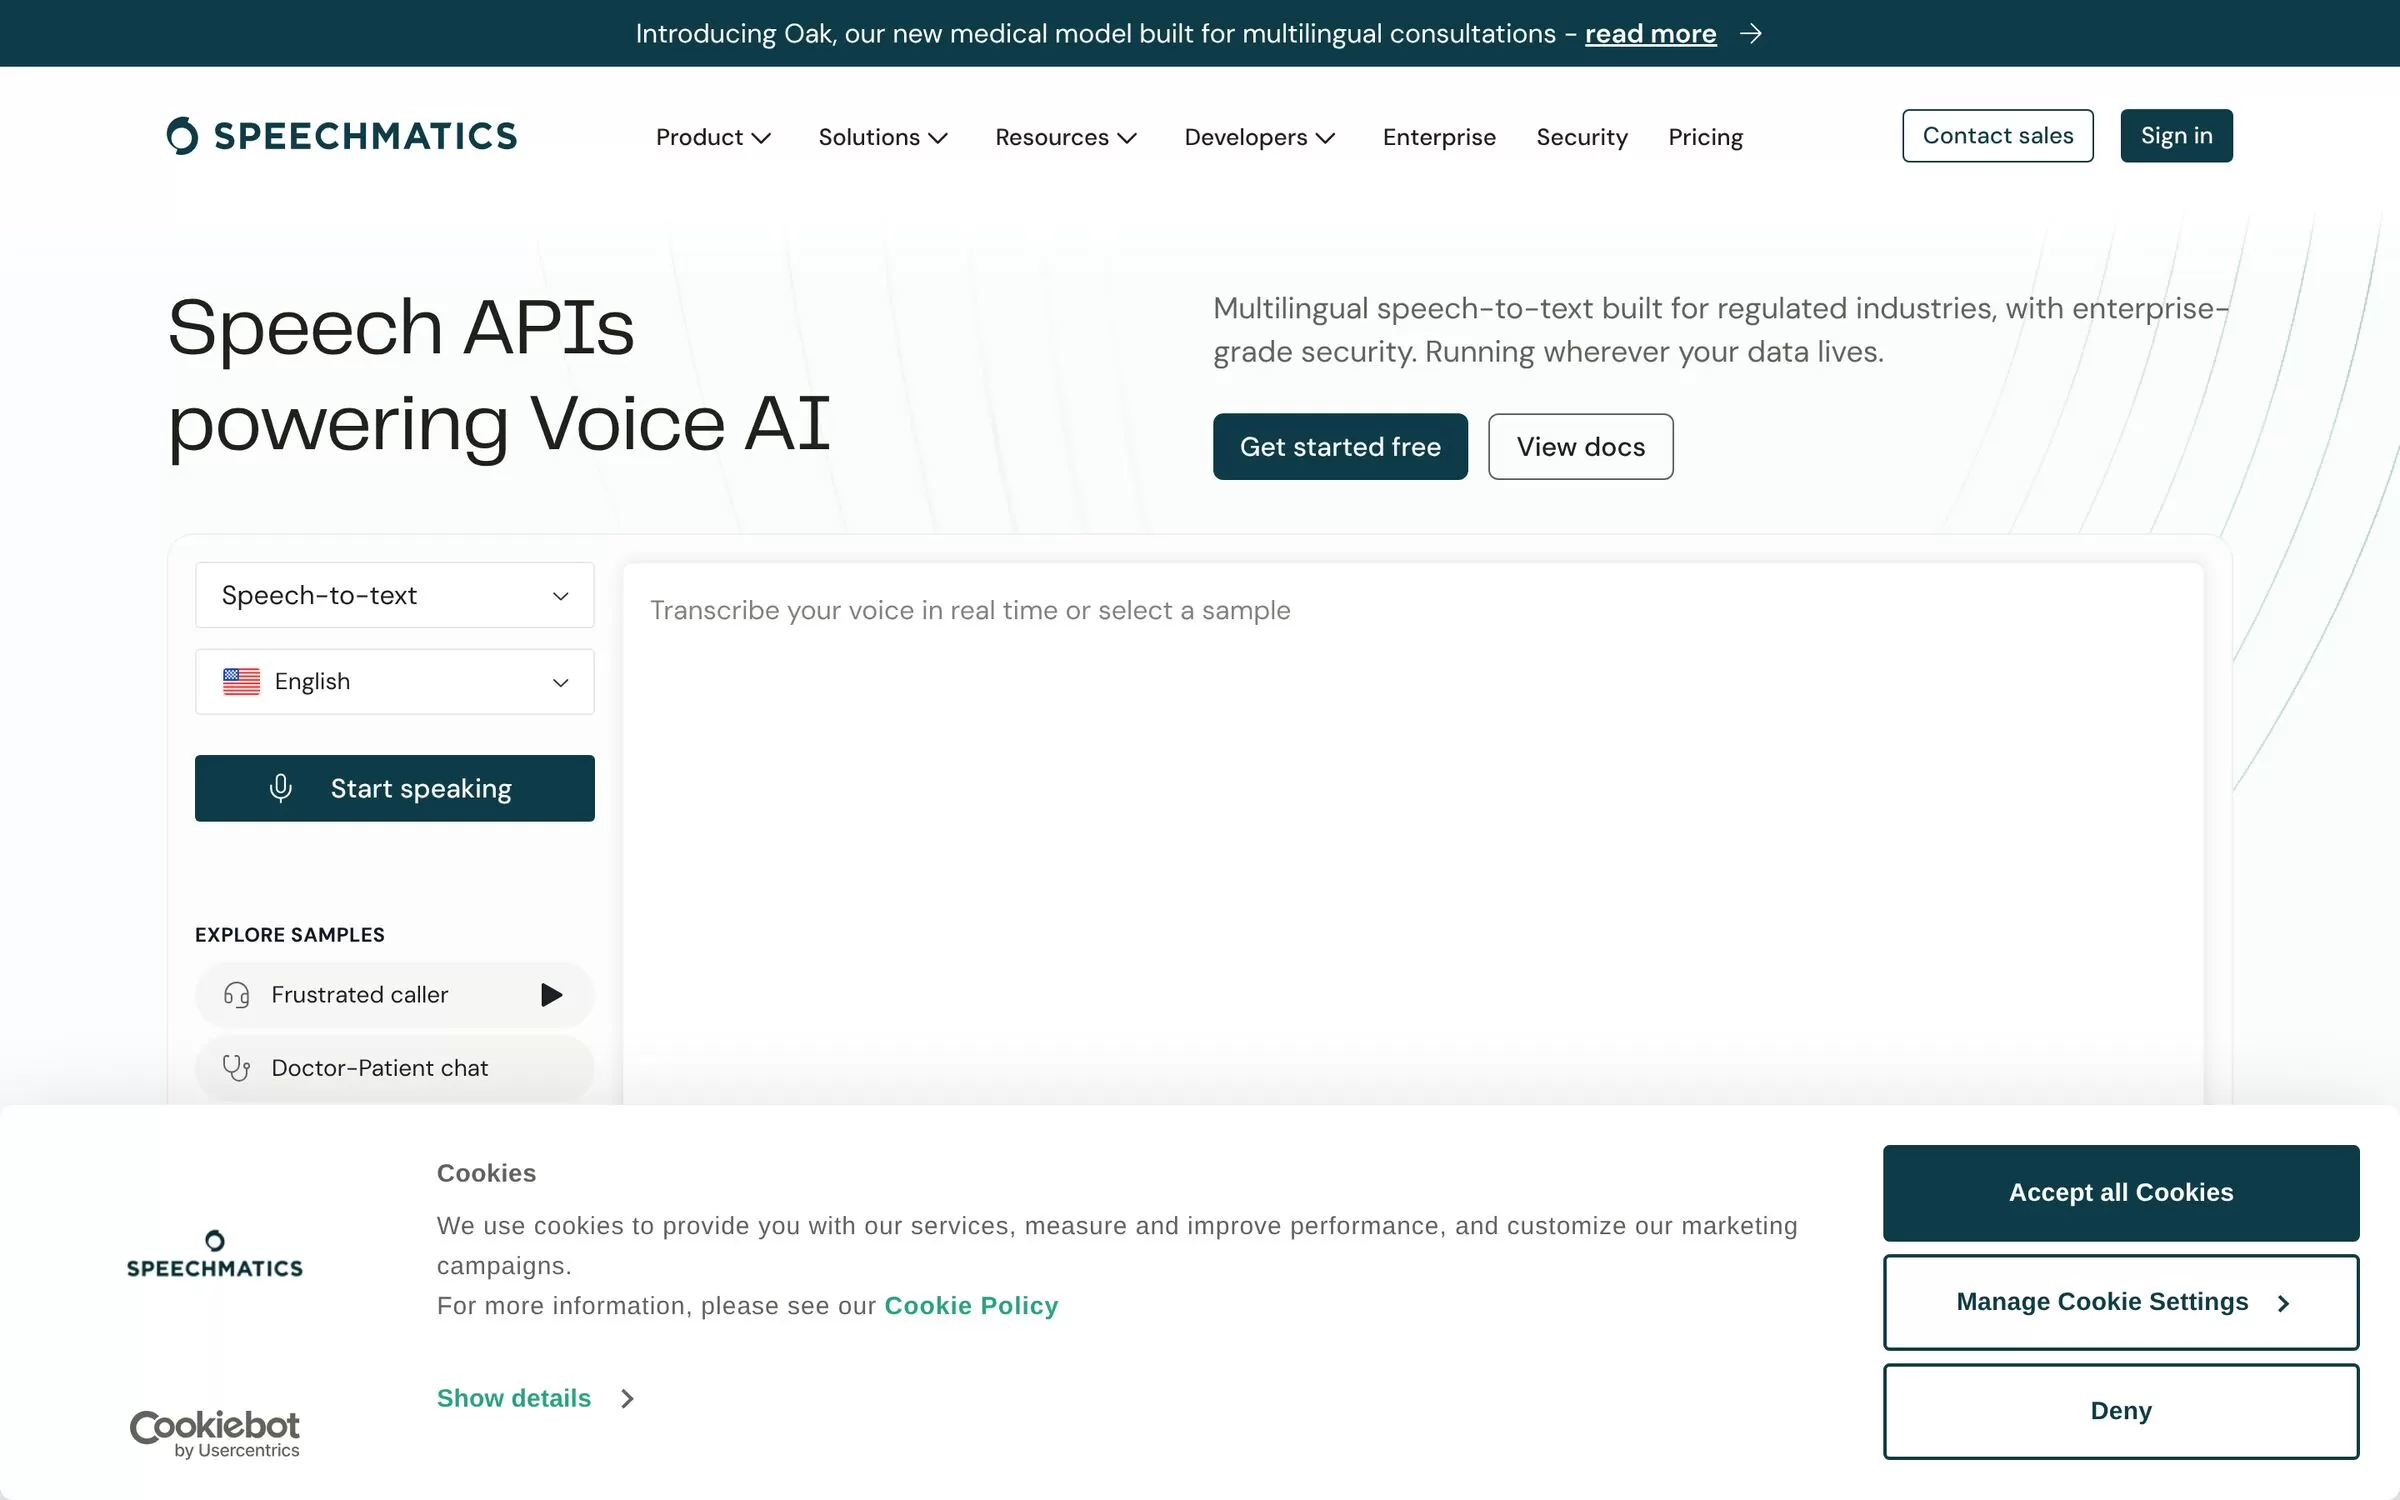The width and height of the screenshot is (2400, 1500).
Task: Open the Cookie Policy link
Action: click(971, 1306)
